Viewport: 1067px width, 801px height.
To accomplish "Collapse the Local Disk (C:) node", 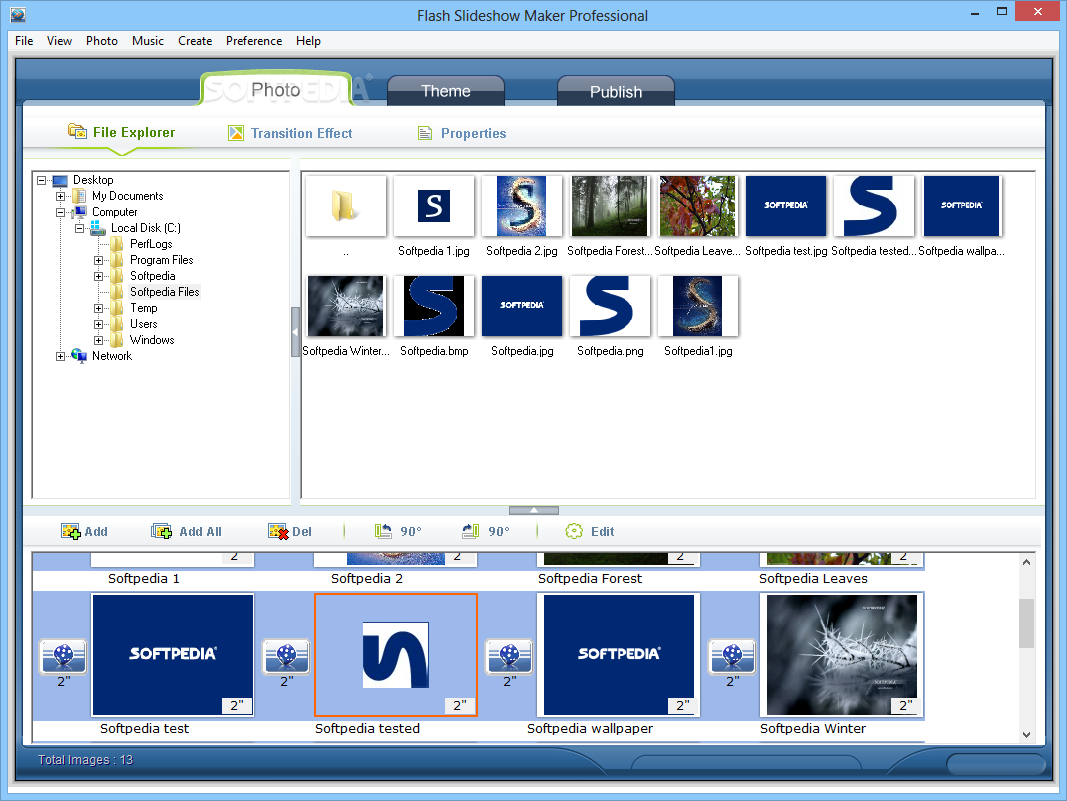I will (x=80, y=228).
